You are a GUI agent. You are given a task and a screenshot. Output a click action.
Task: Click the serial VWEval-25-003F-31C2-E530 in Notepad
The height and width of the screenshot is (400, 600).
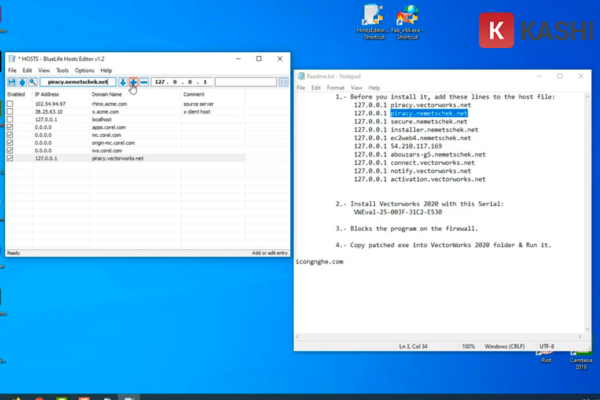click(398, 212)
